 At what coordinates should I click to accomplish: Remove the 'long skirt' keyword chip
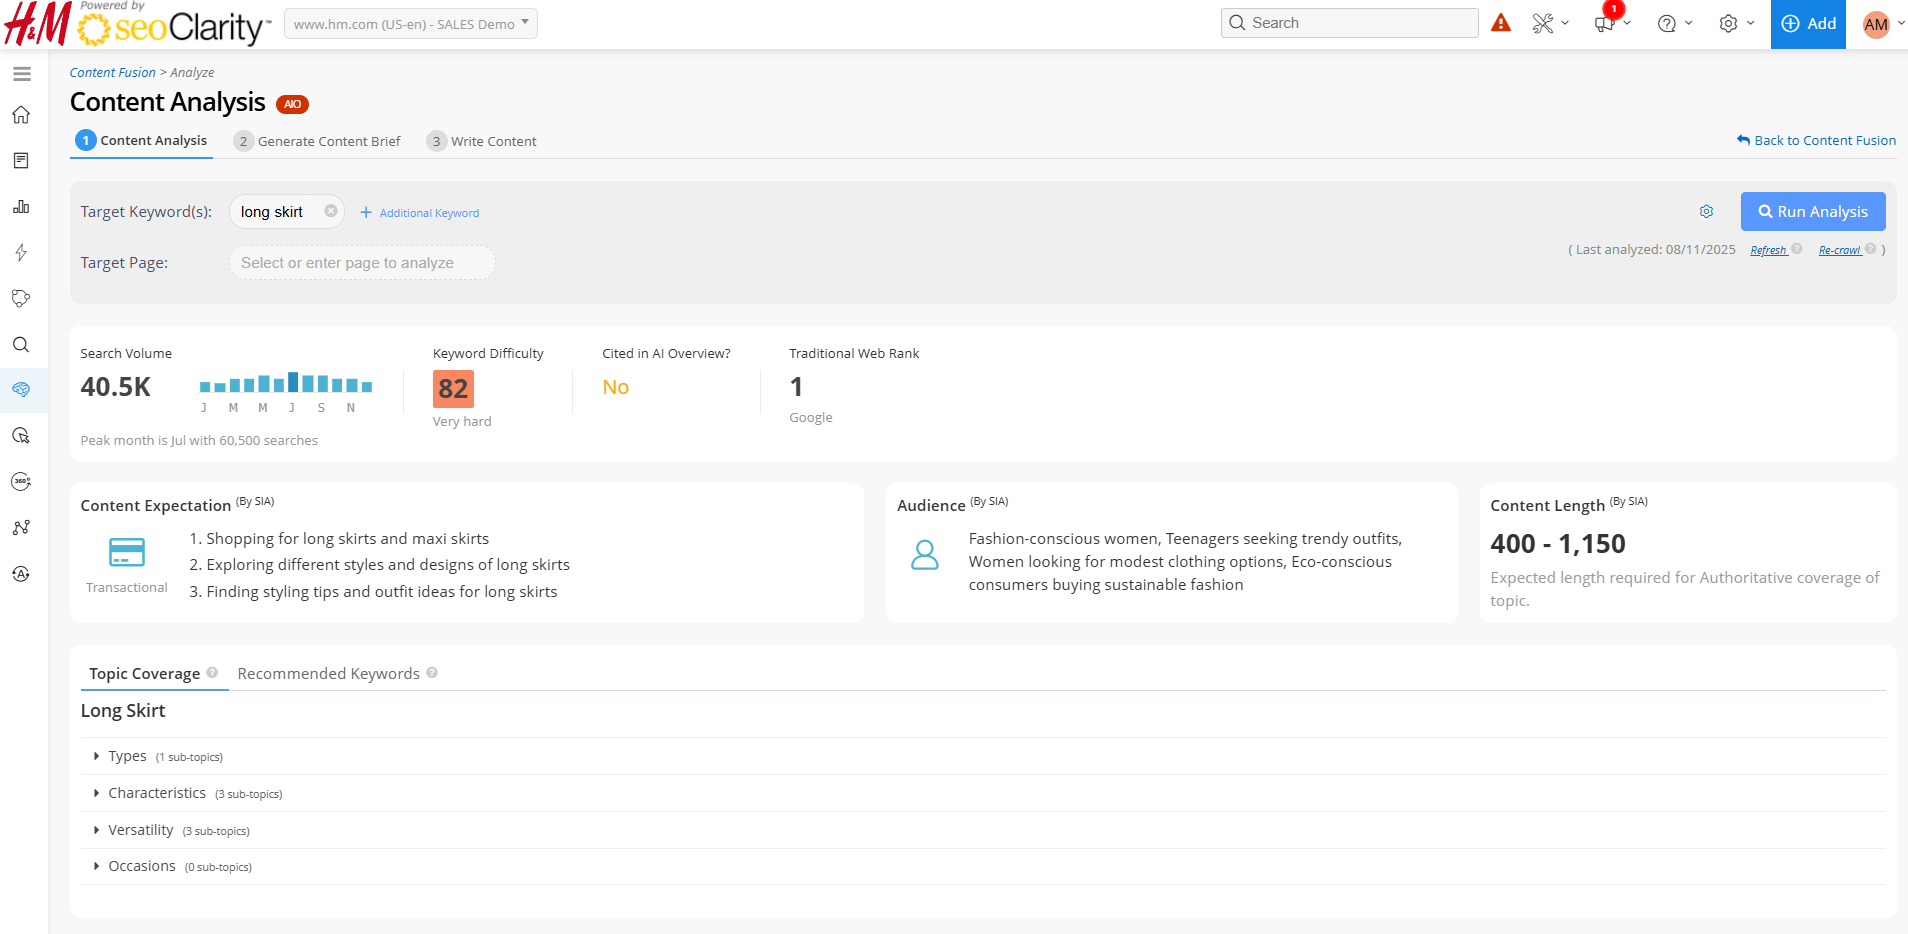[x=331, y=211]
